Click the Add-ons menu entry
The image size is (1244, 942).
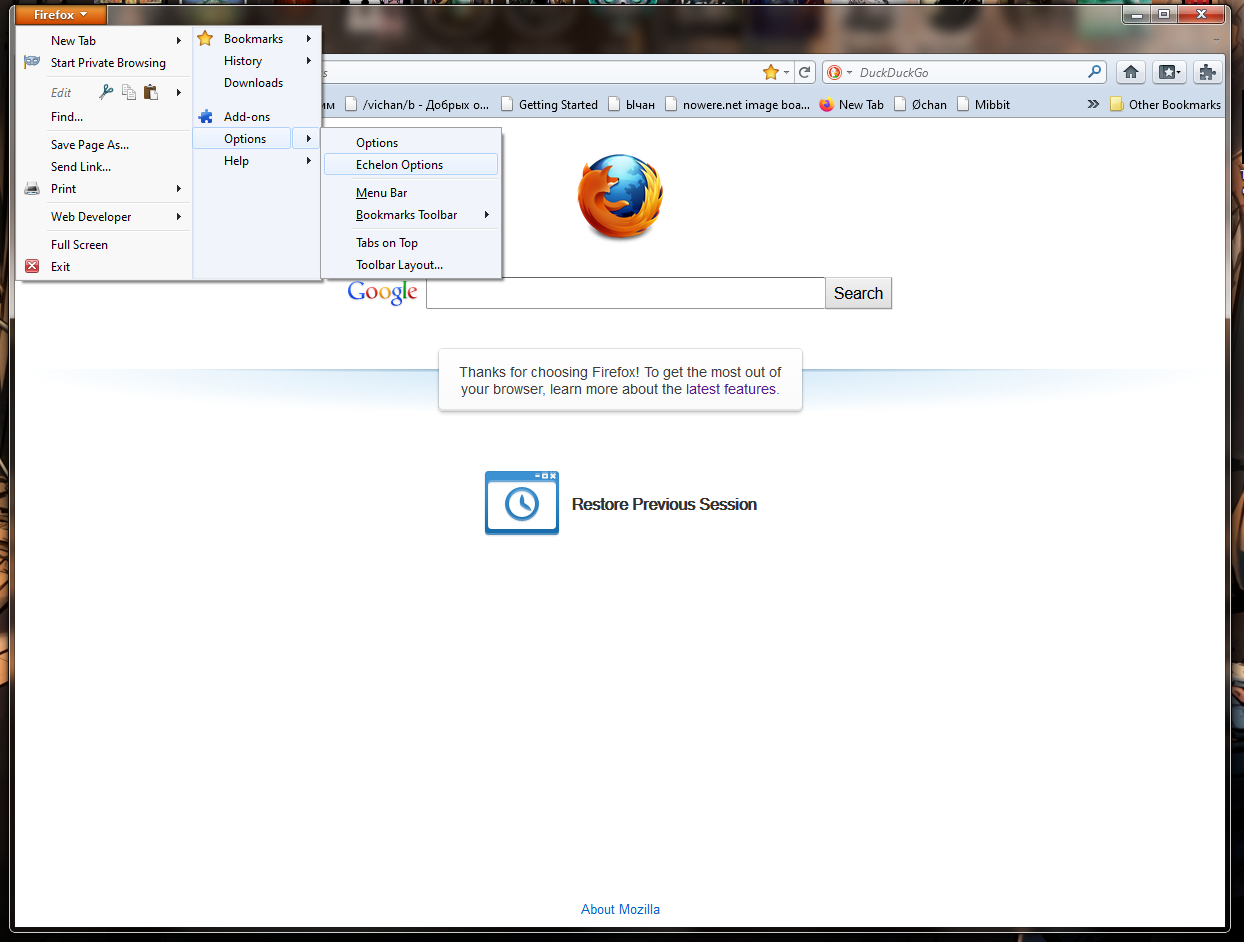[256, 117]
